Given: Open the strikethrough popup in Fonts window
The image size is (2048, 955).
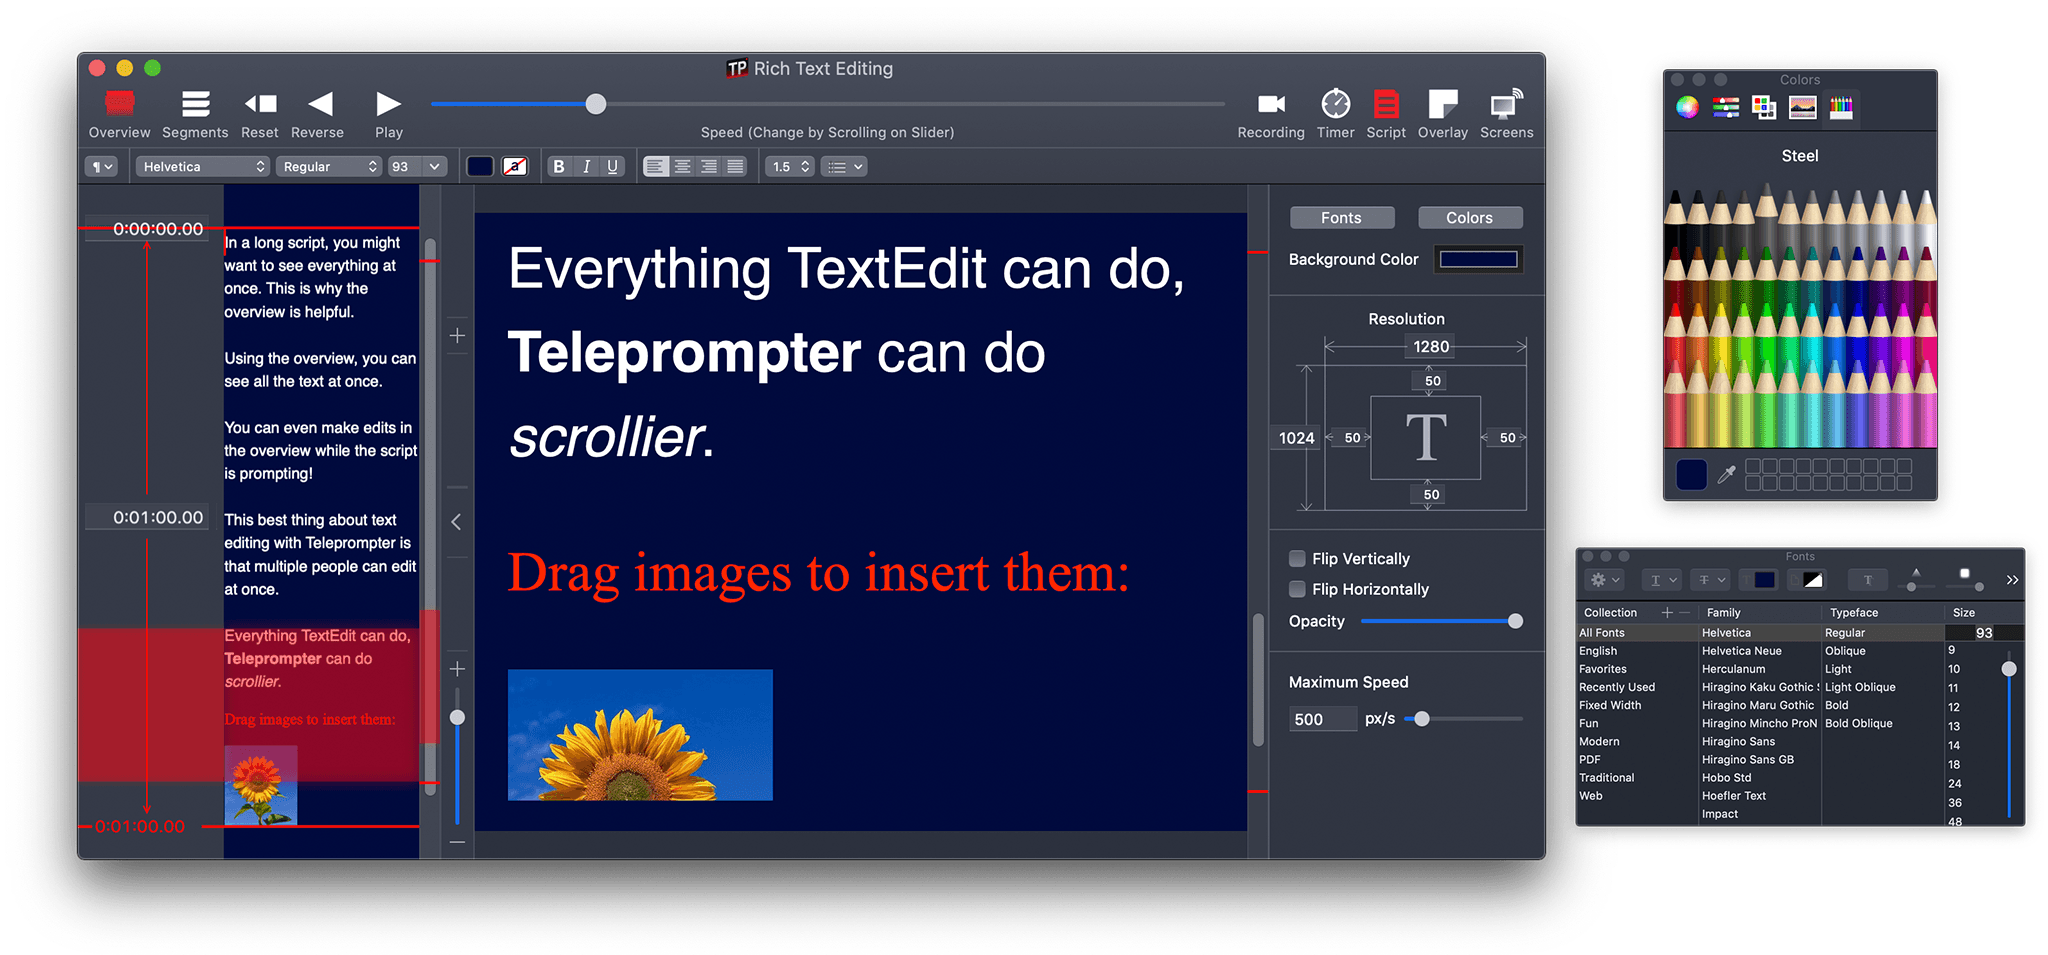Looking at the screenshot, I should (1711, 580).
